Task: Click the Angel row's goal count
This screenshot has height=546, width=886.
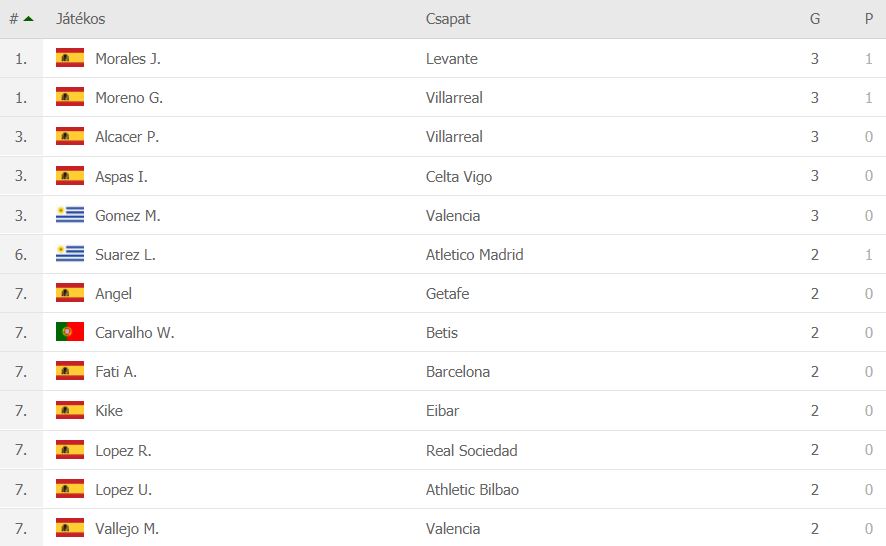Action: point(815,293)
